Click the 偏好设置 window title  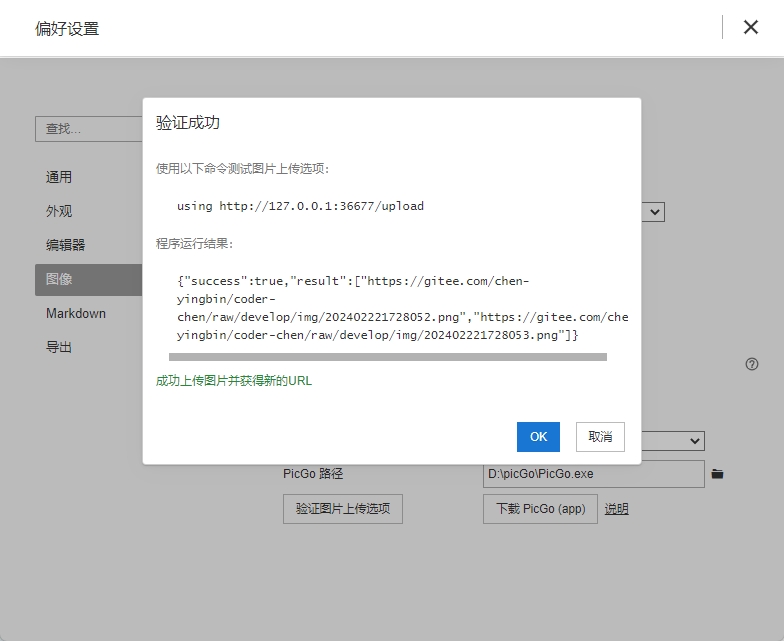click(x=67, y=28)
